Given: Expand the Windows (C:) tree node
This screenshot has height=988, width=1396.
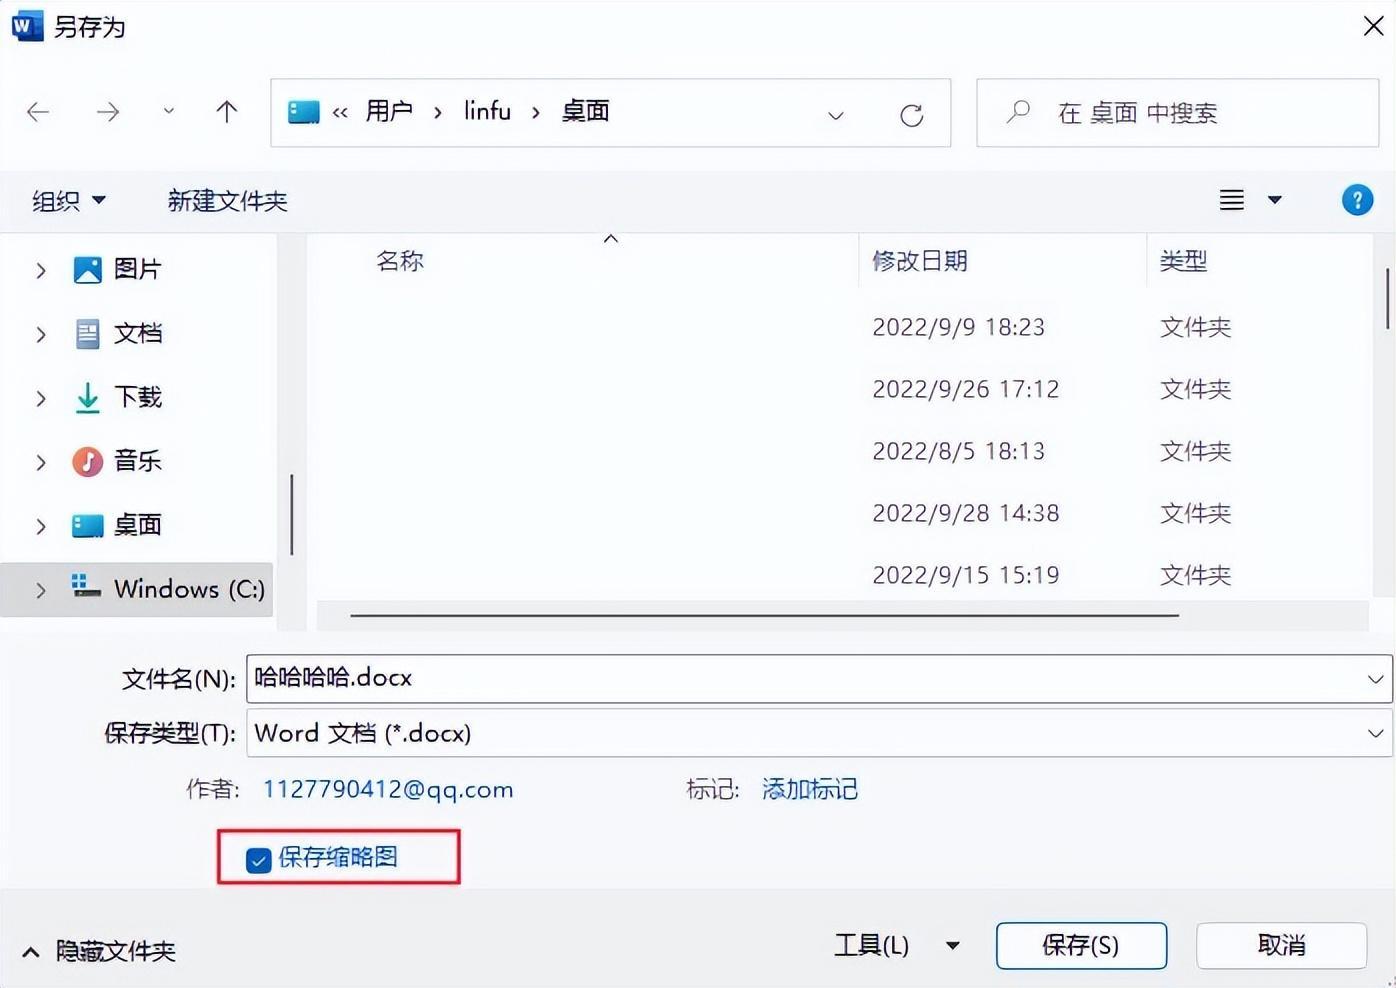Looking at the screenshot, I should [40, 590].
